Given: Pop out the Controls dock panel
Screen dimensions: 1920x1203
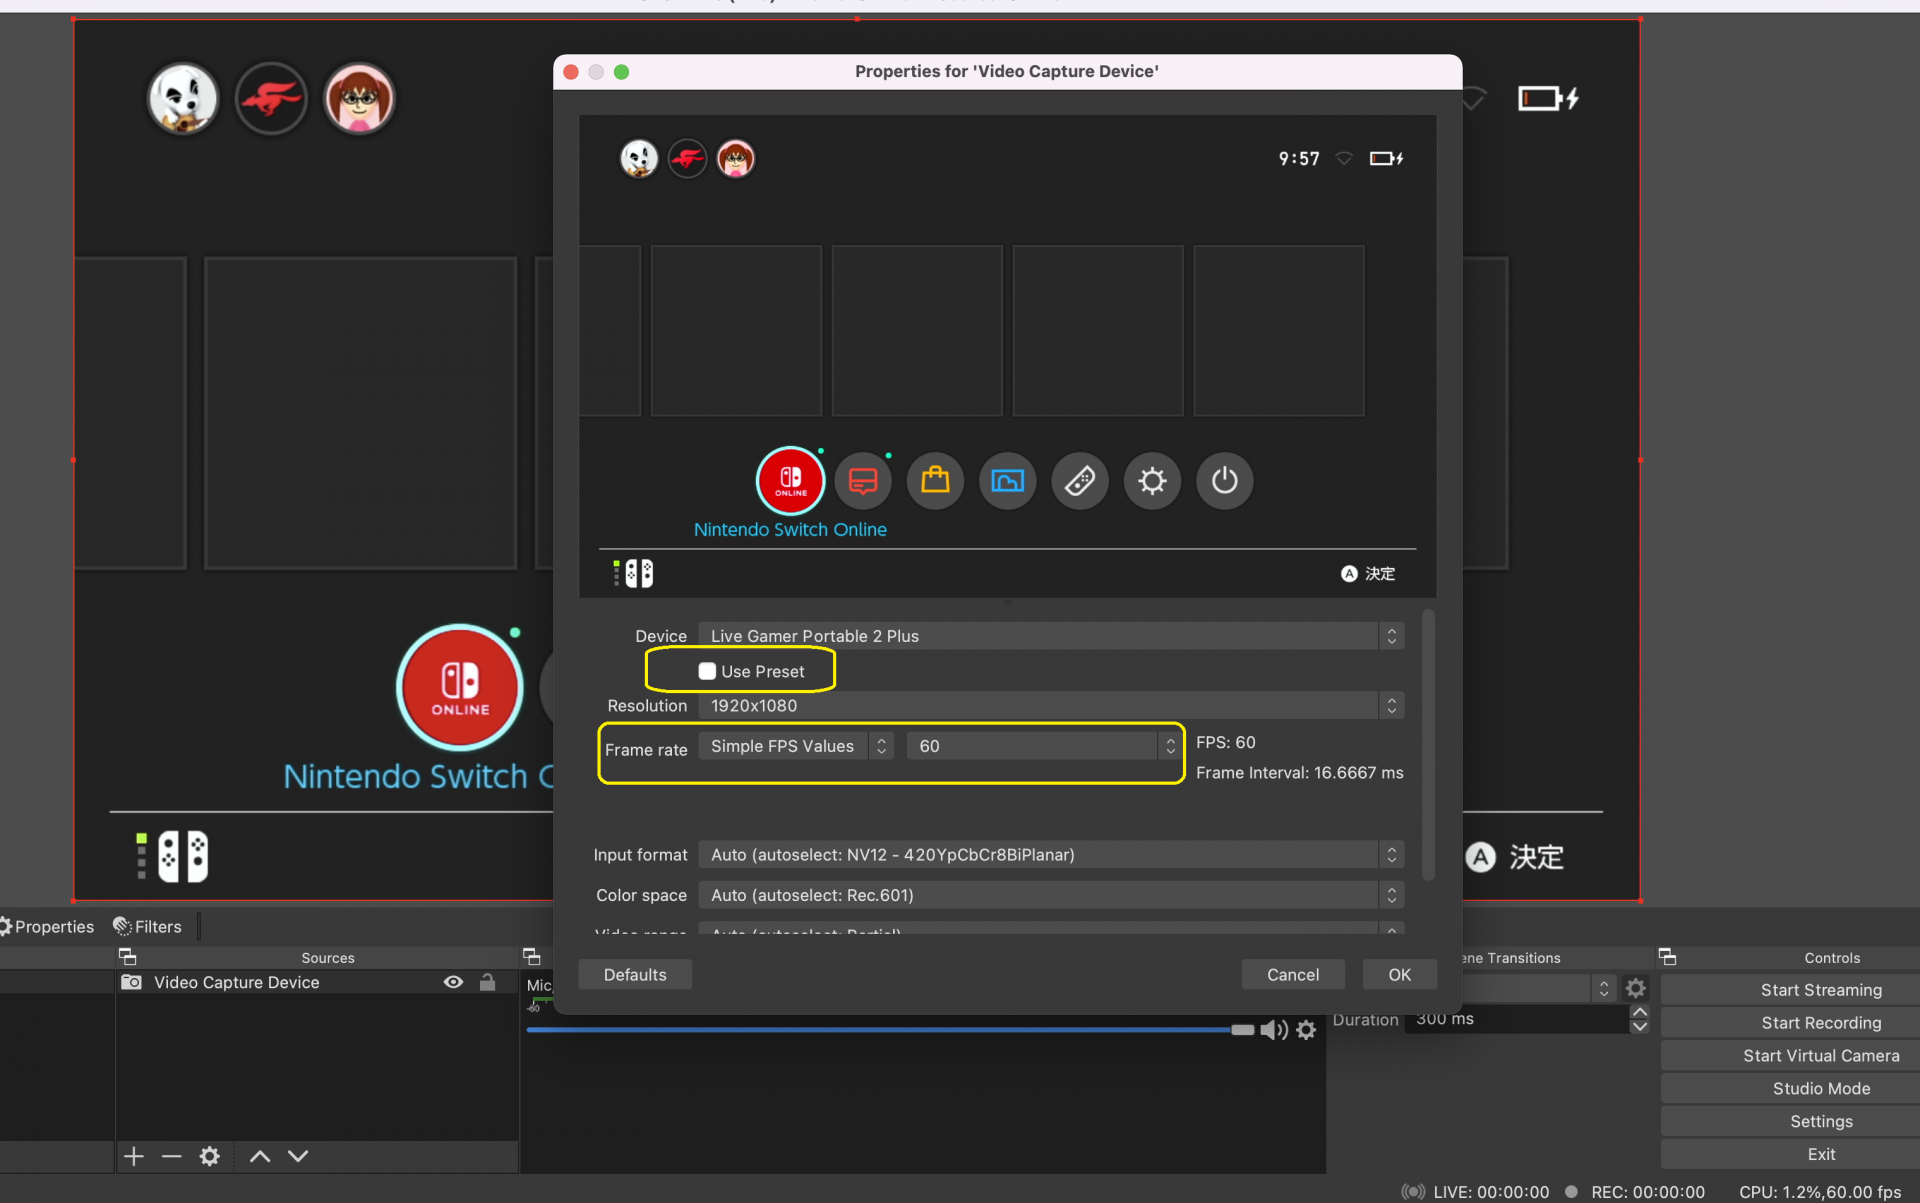Looking at the screenshot, I should [x=1667, y=957].
